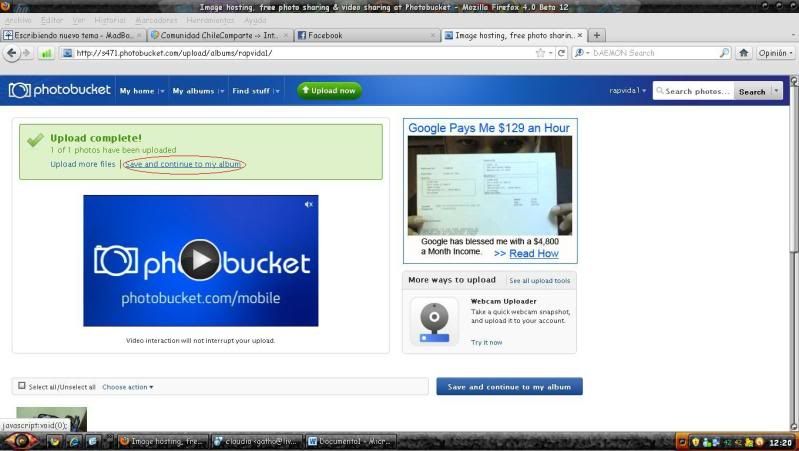This screenshot has height=451, width=799.
Task: Switch to the Facebook tab
Action: [366, 35]
